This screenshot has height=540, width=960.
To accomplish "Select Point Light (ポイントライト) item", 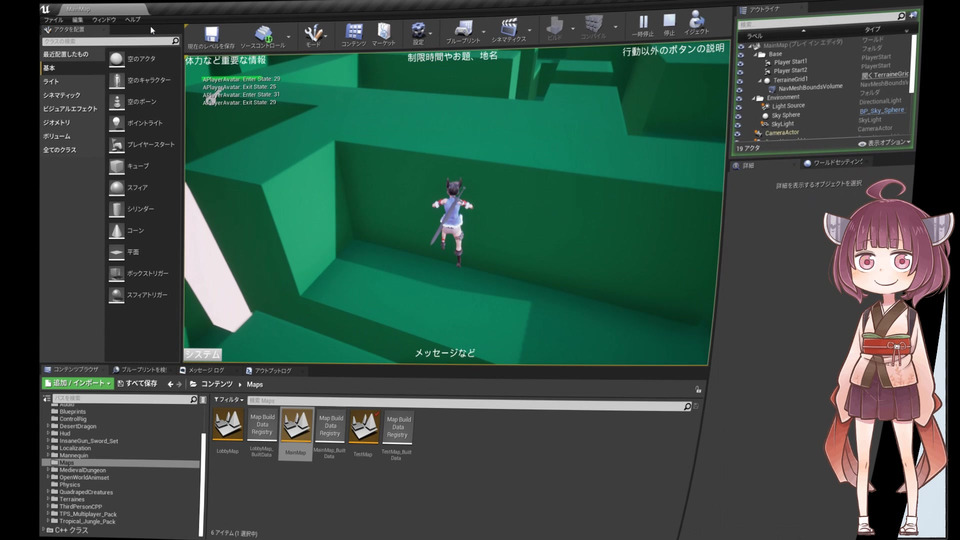I will 143,123.
